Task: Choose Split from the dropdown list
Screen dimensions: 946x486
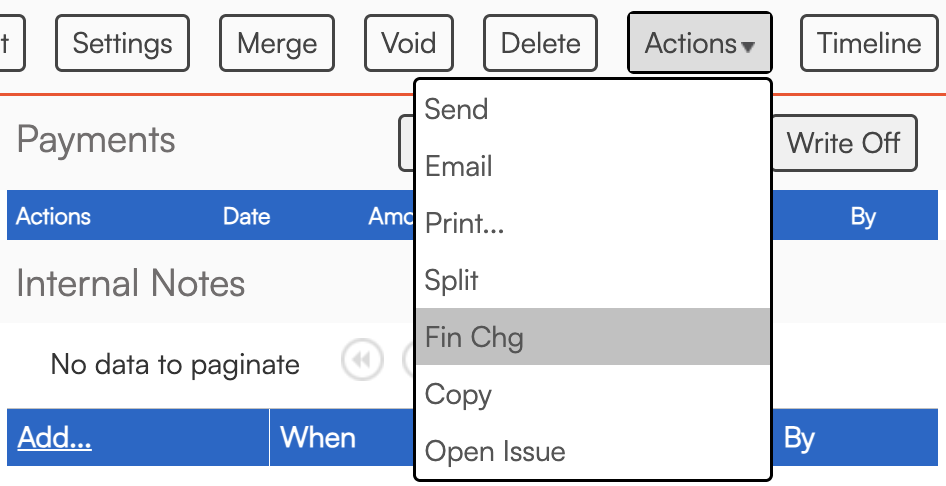Action: coord(452,280)
